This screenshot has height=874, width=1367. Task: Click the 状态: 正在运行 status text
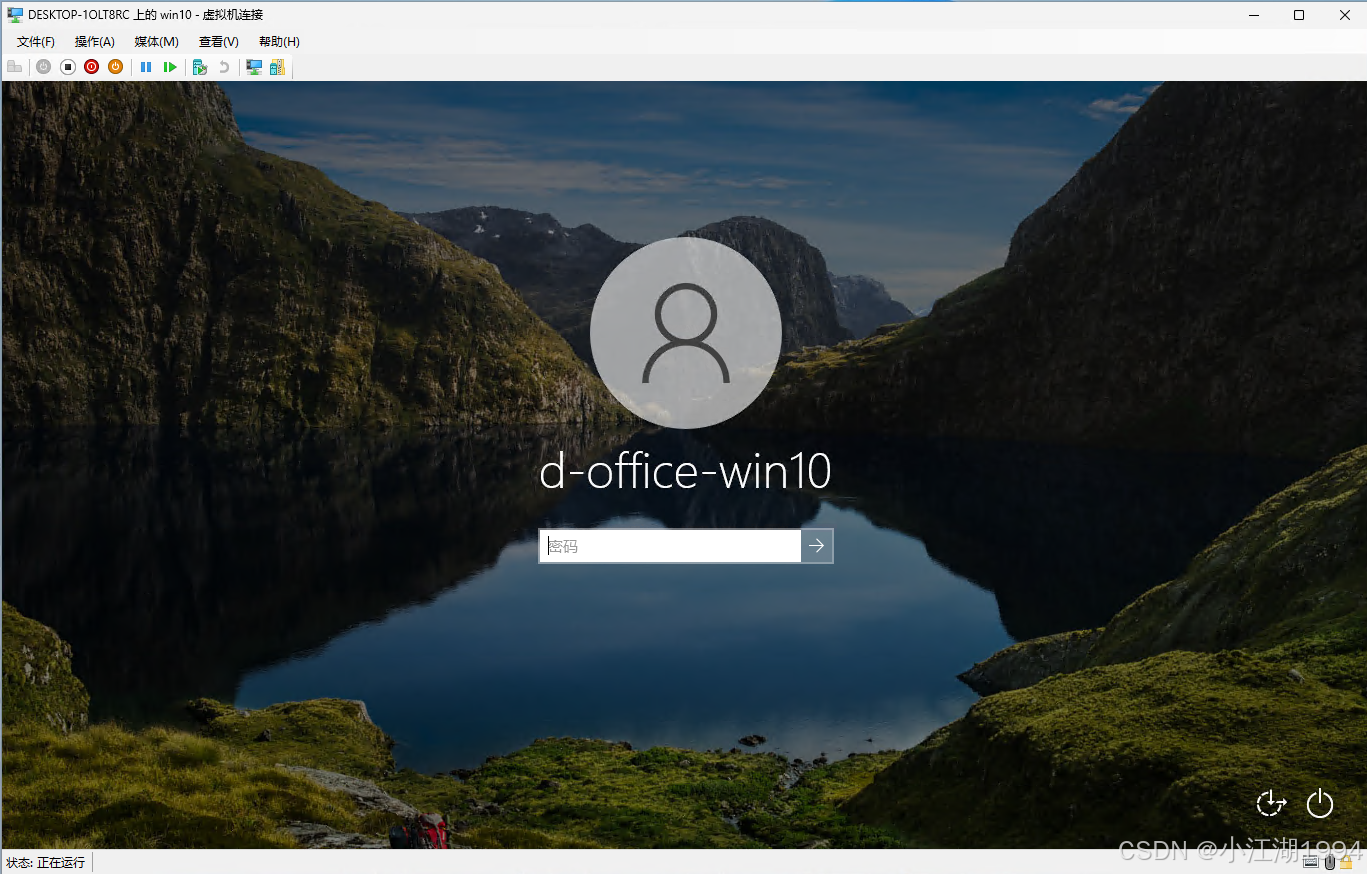click(46, 862)
